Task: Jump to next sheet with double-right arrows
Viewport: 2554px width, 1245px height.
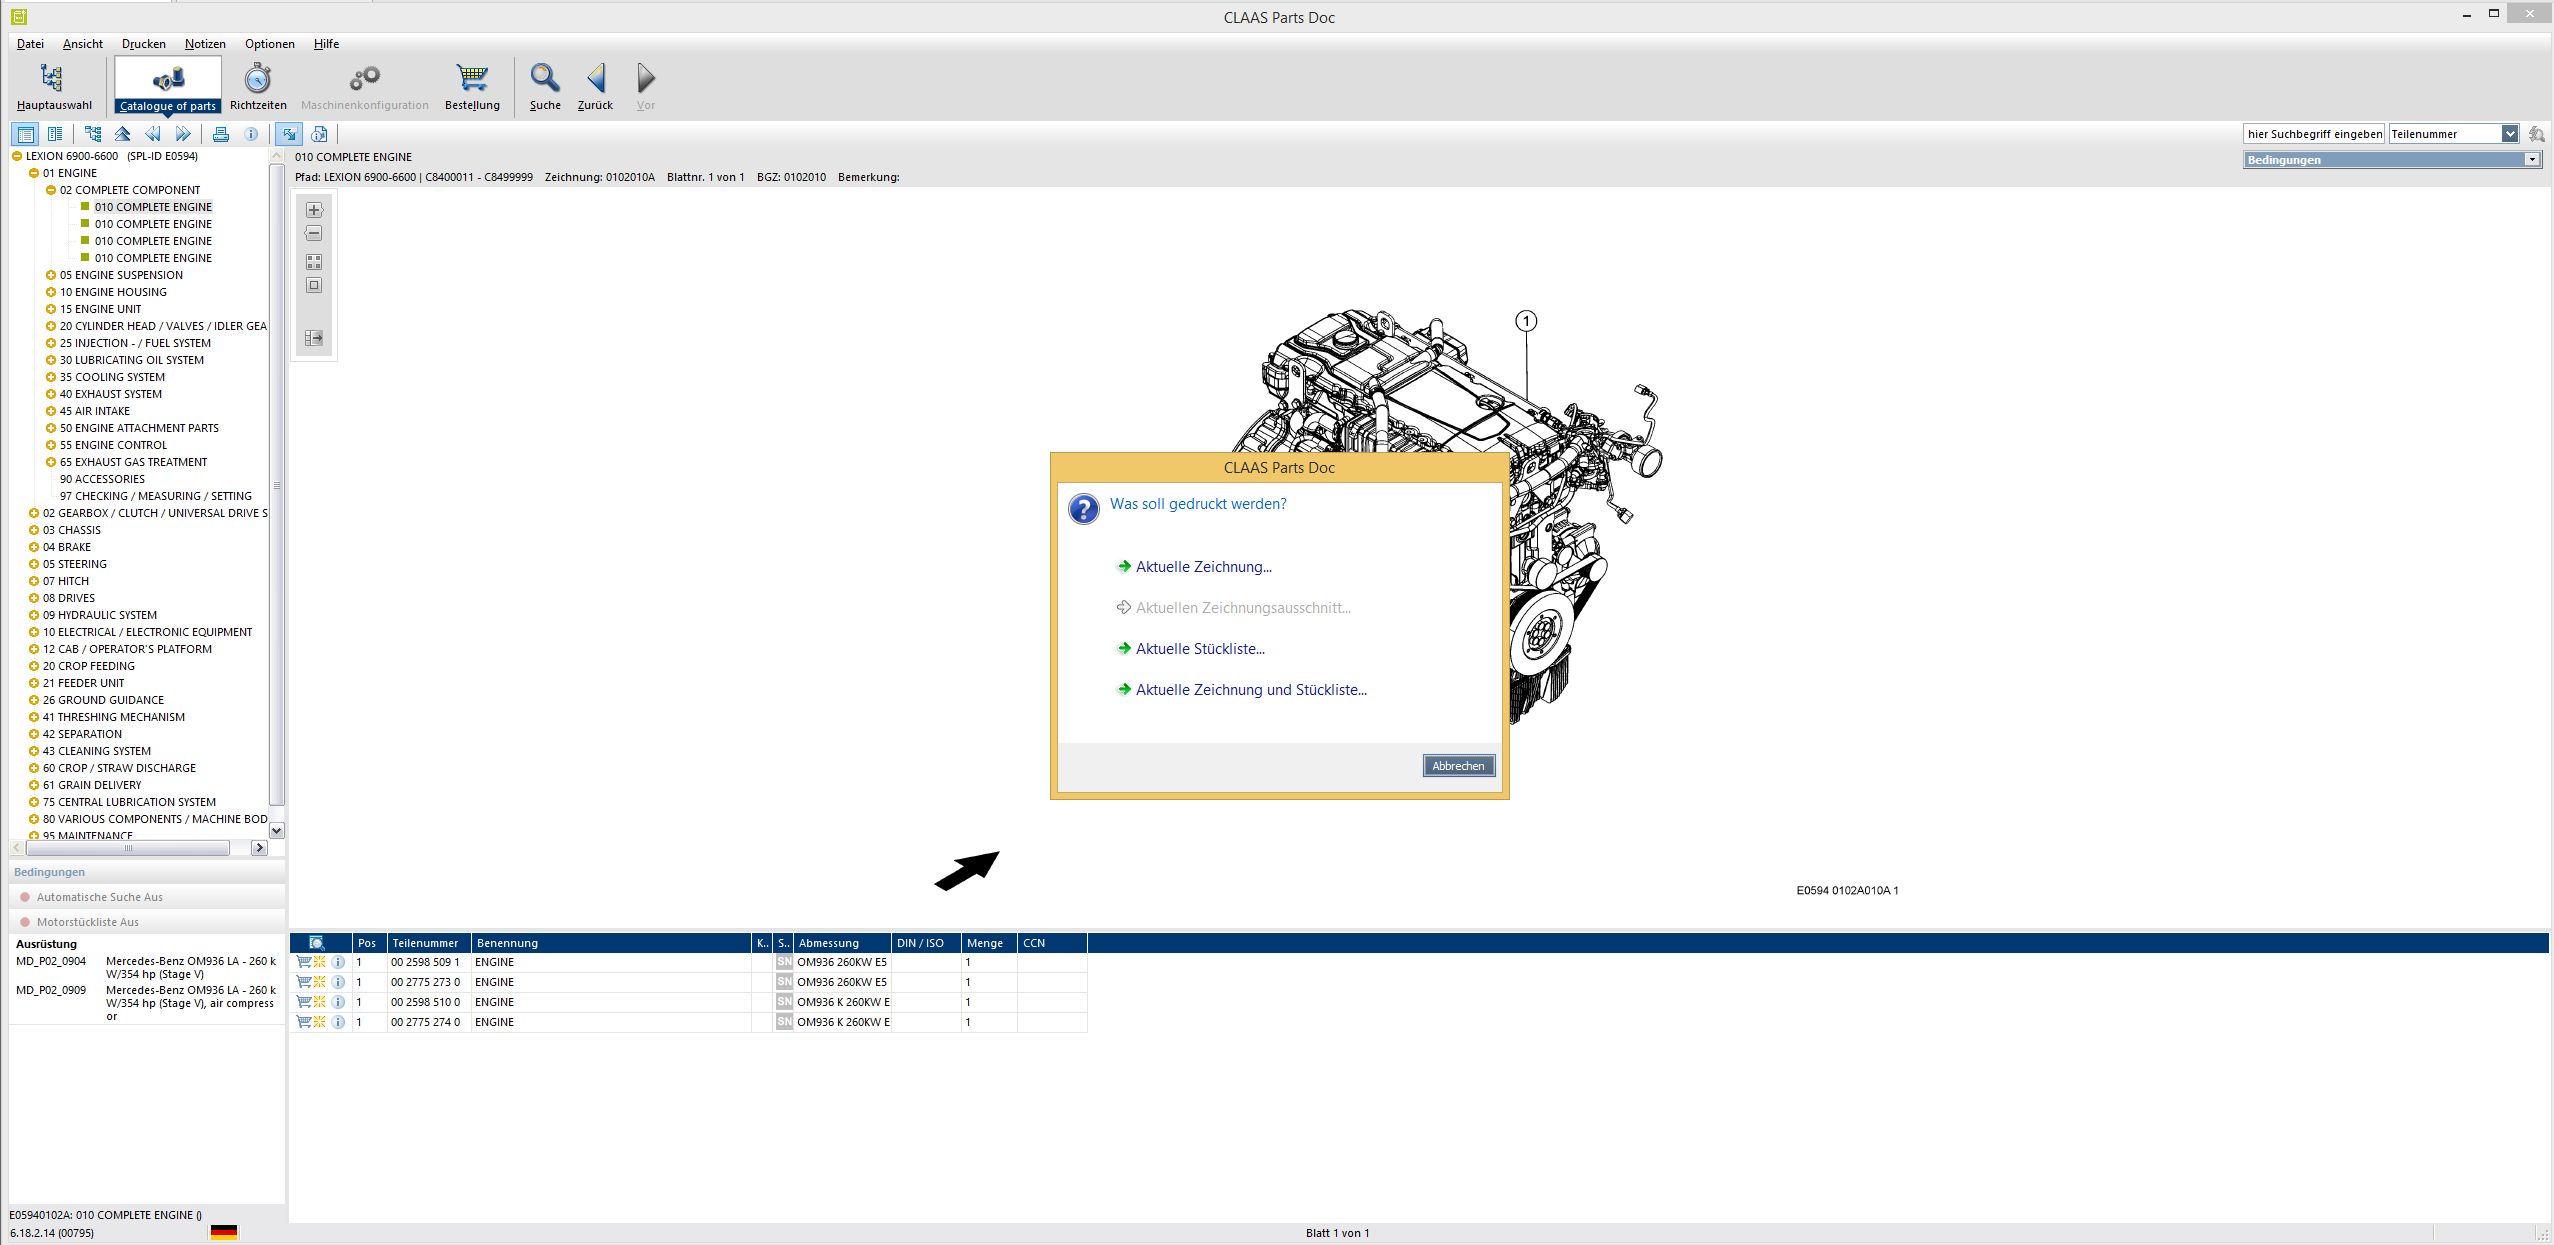Action: coord(183,134)
